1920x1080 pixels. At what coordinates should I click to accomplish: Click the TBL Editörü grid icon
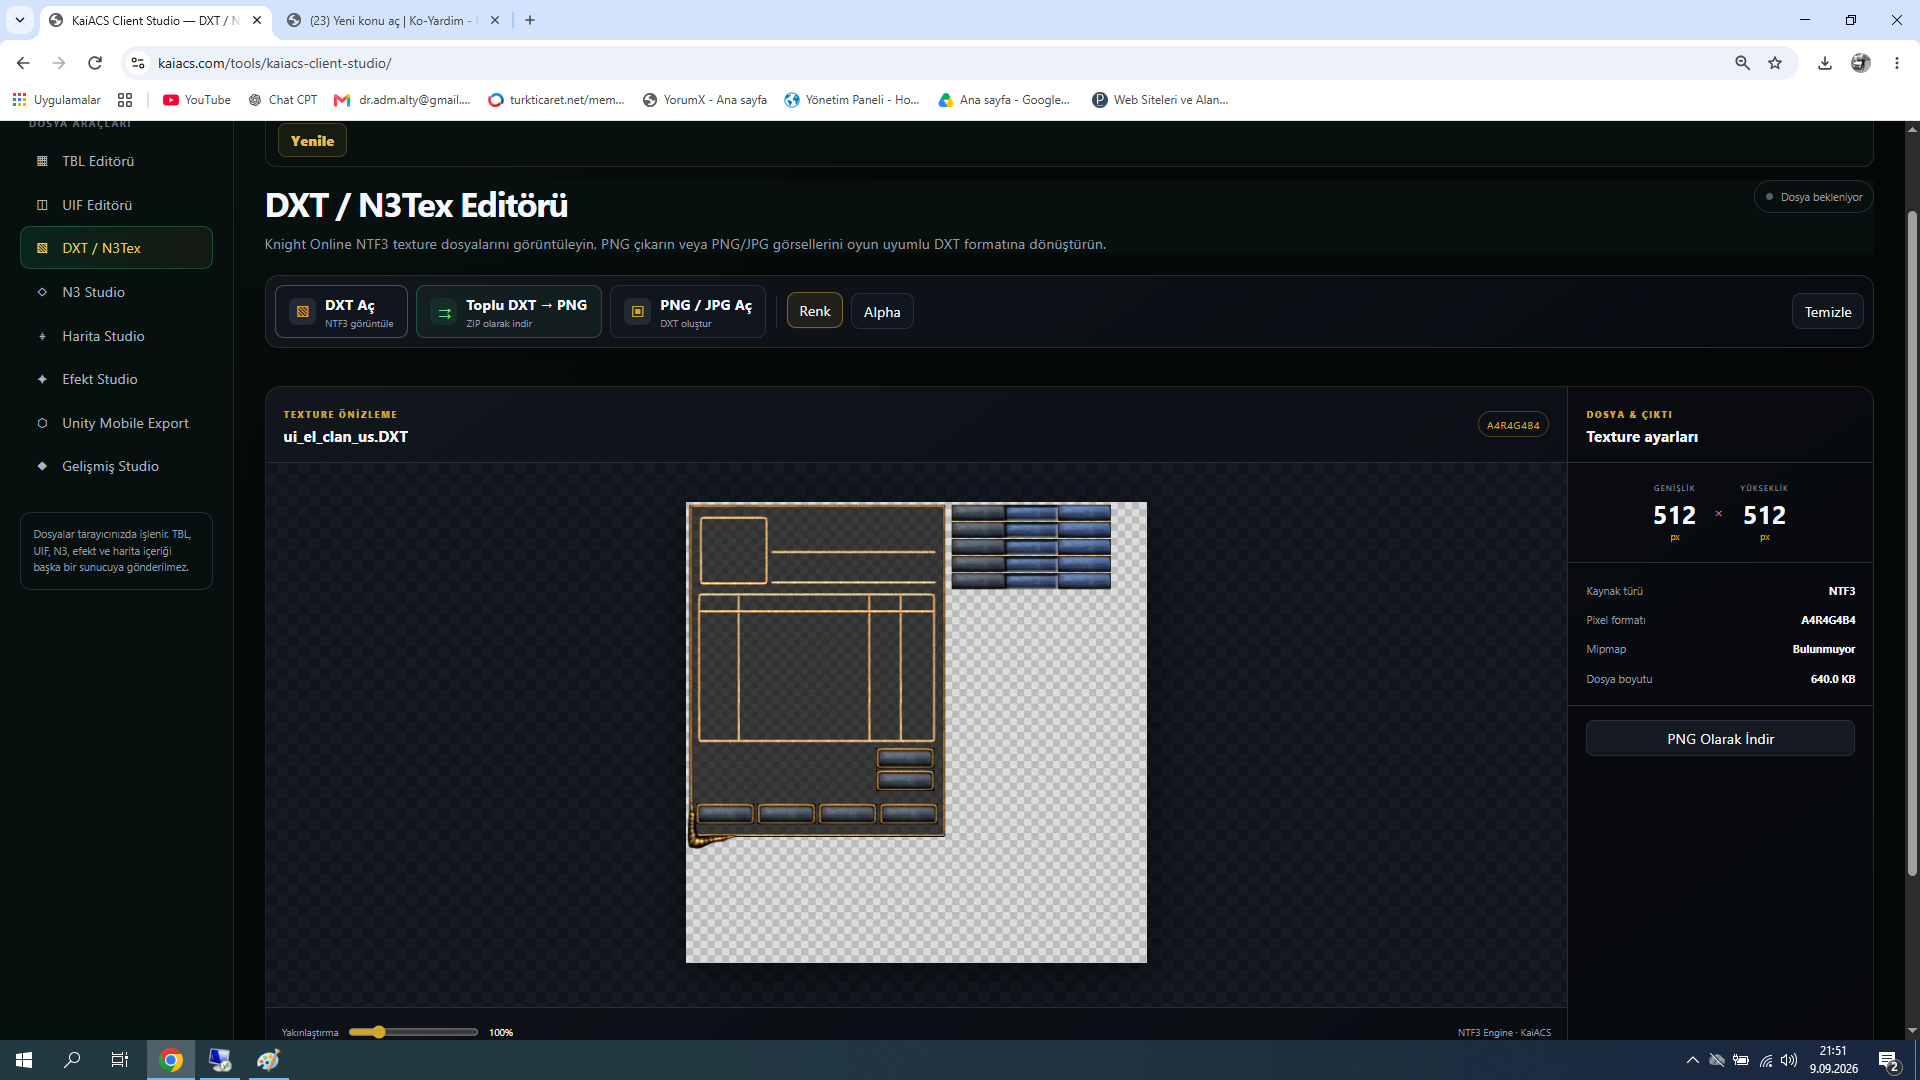coord(42,161)
